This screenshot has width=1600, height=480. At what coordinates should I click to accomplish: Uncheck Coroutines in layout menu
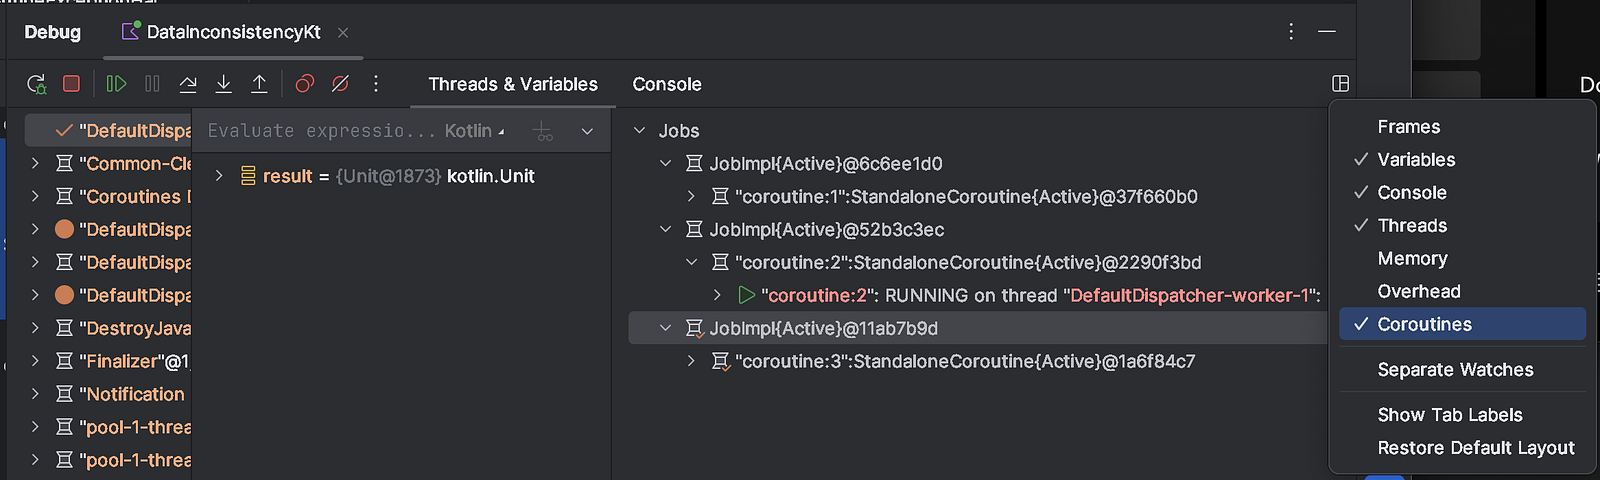(1462, 324)
